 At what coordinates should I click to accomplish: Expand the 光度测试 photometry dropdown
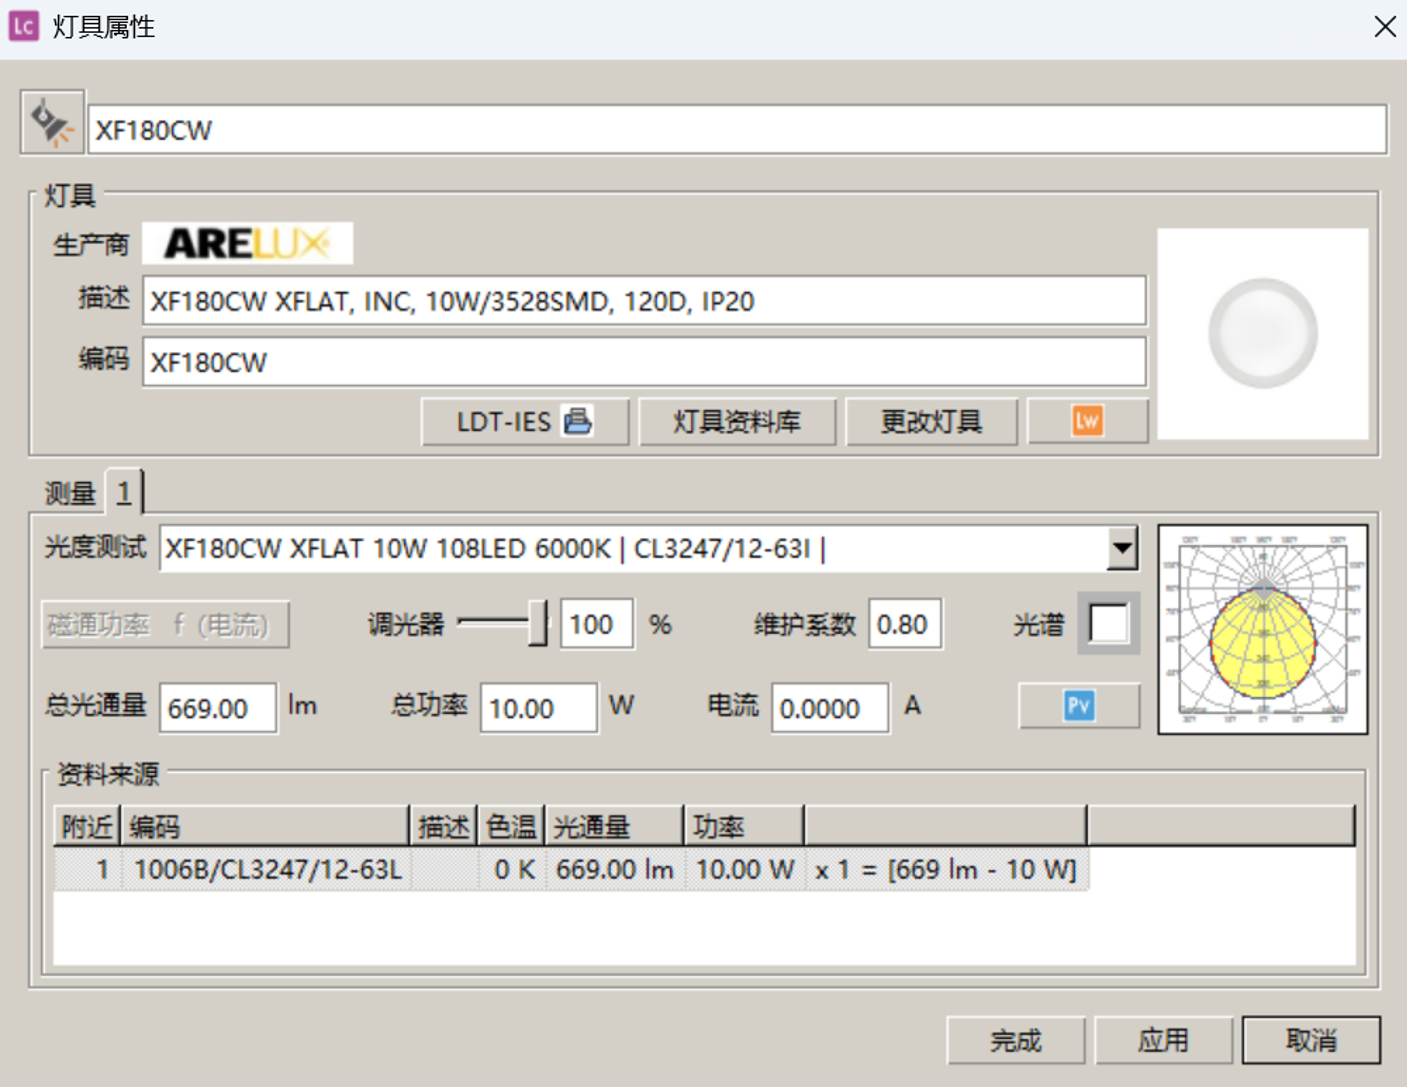[x=1122, y=548]
